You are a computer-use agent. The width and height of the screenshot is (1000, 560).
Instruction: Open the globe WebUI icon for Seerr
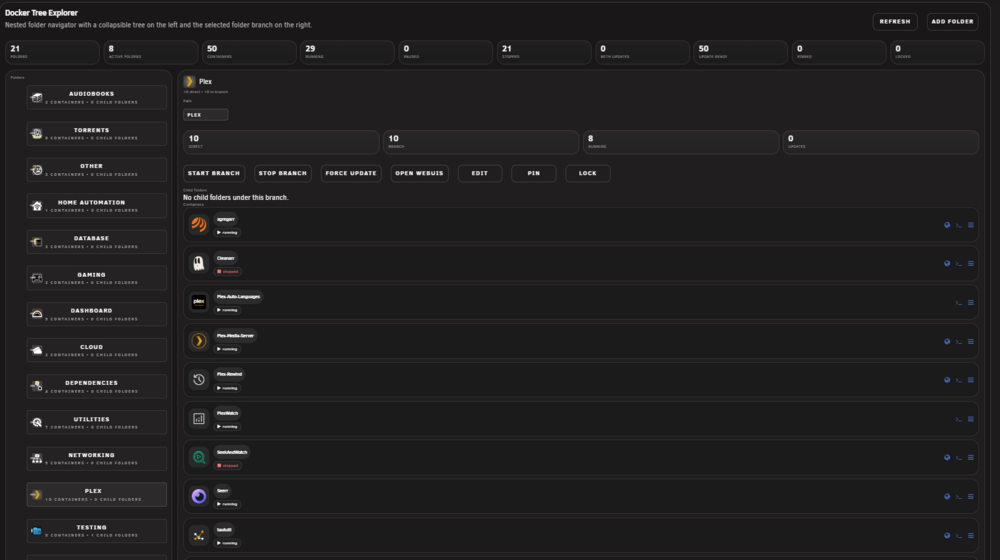[947, 496]
